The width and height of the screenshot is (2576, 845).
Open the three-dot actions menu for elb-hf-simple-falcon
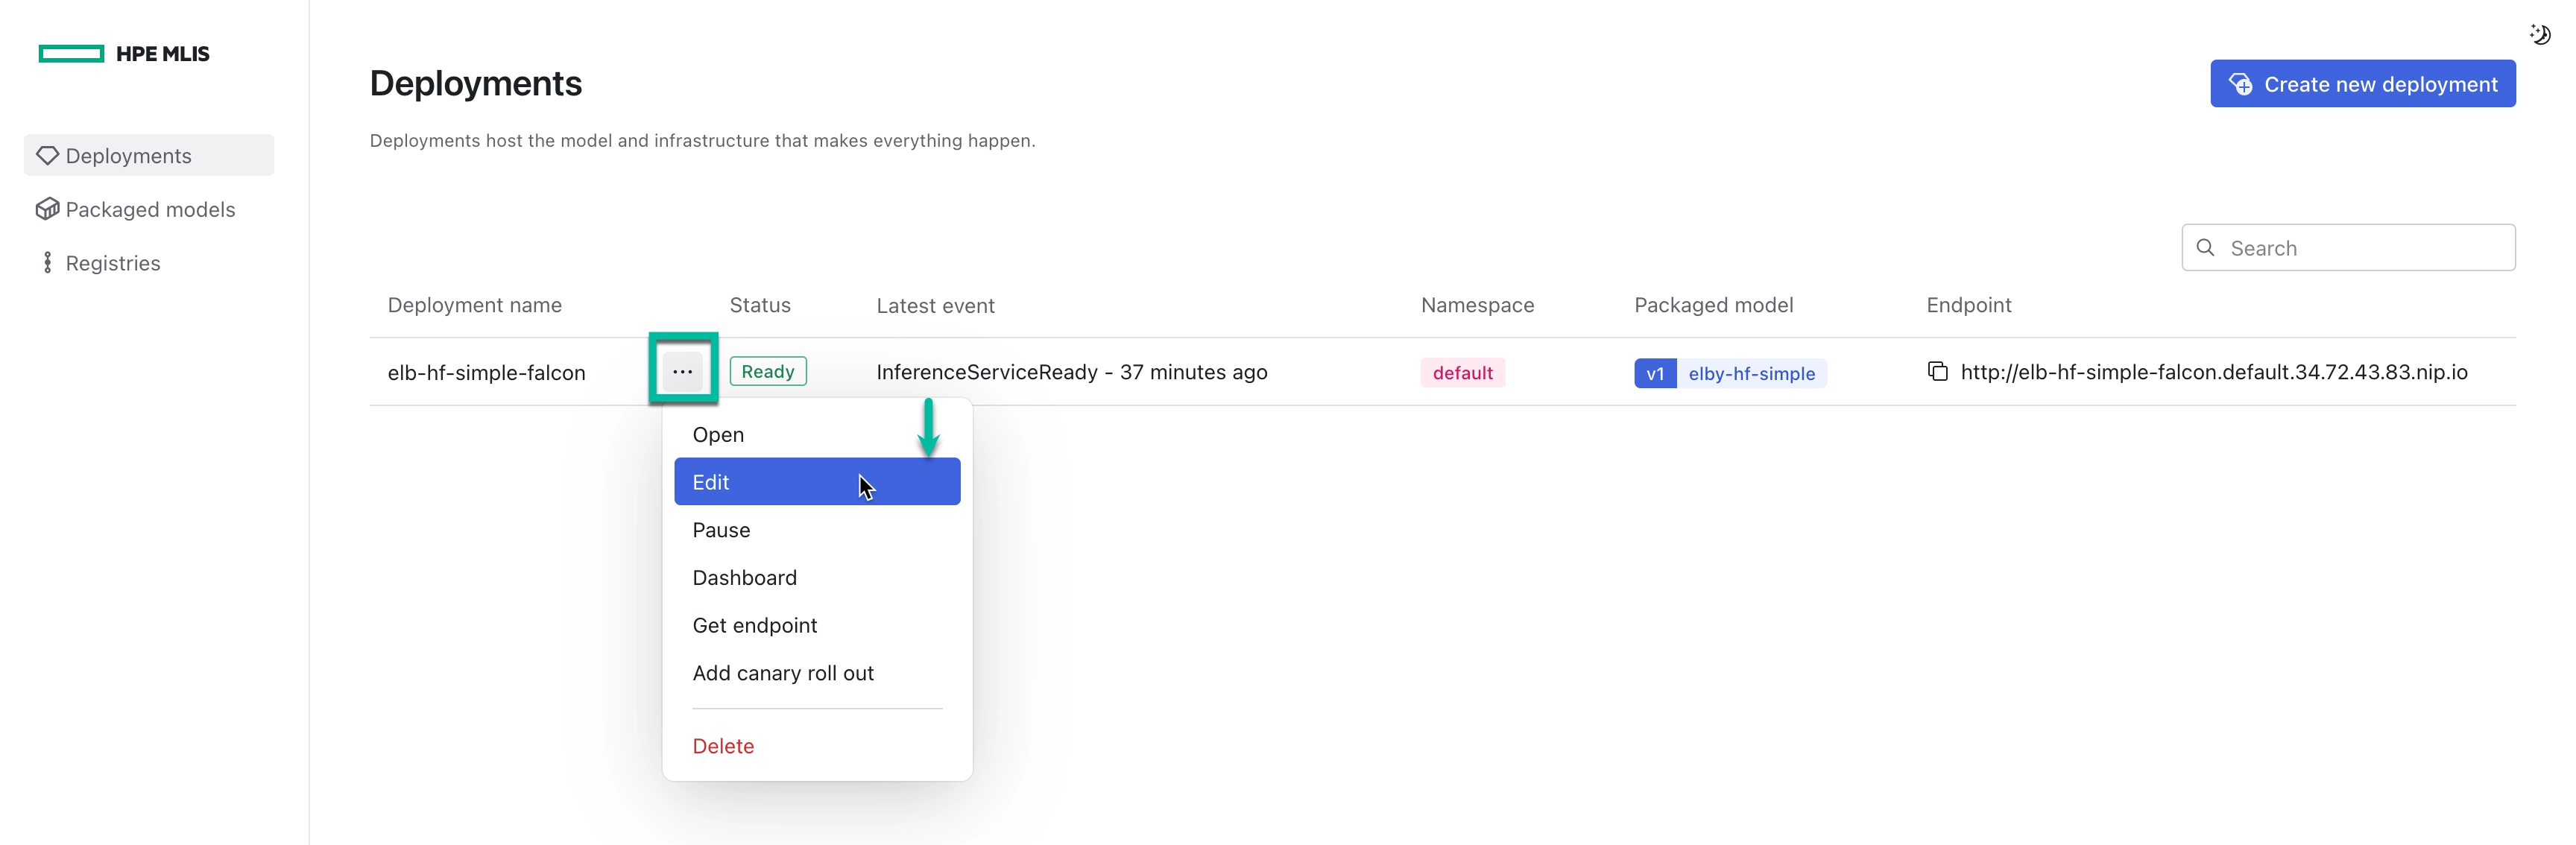coord(683,371)
